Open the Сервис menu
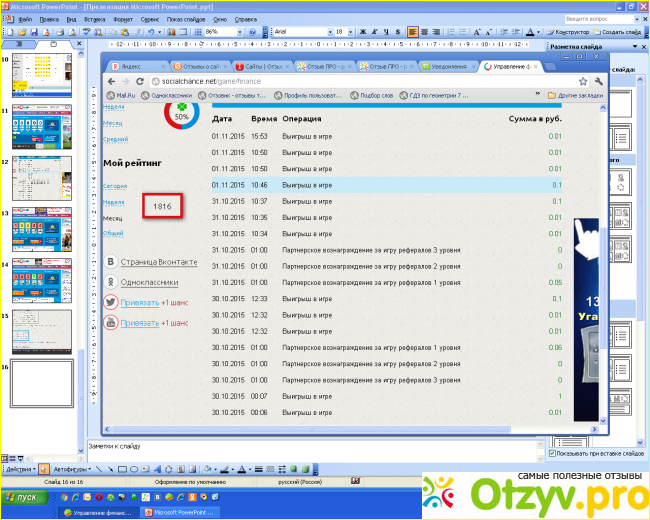Screen dimensions: 650x520 click(150, 19)
